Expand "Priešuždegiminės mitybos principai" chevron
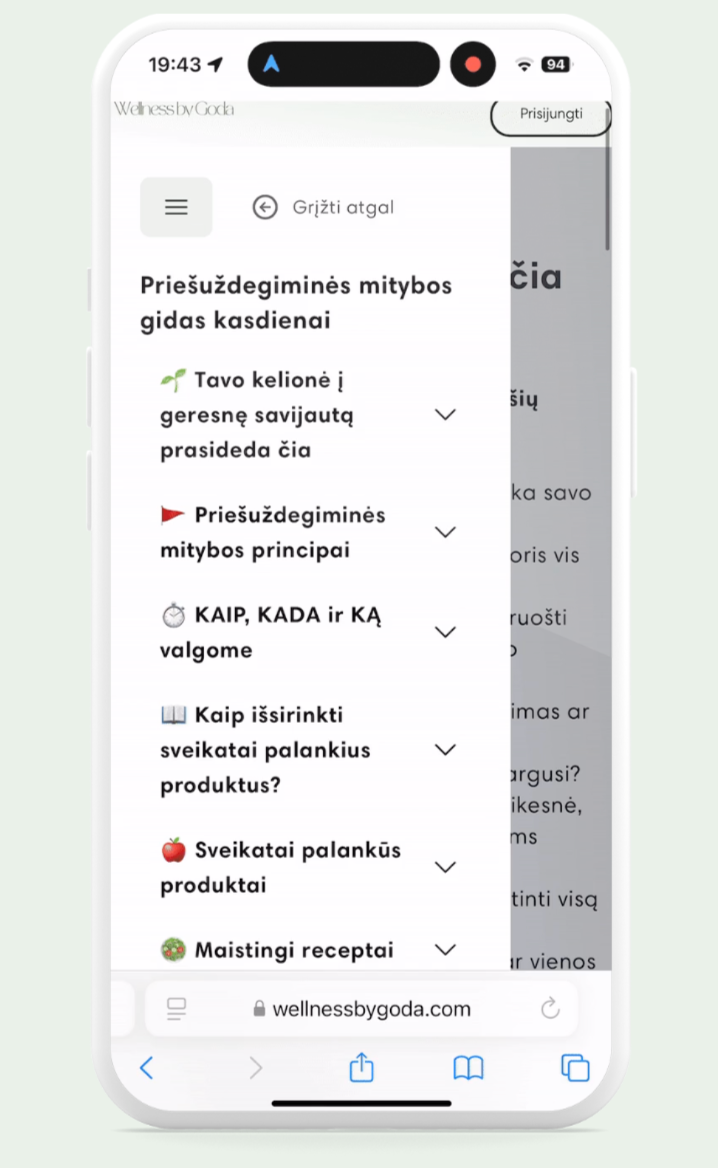The image size is (718, 1168). tap(446, 532)
